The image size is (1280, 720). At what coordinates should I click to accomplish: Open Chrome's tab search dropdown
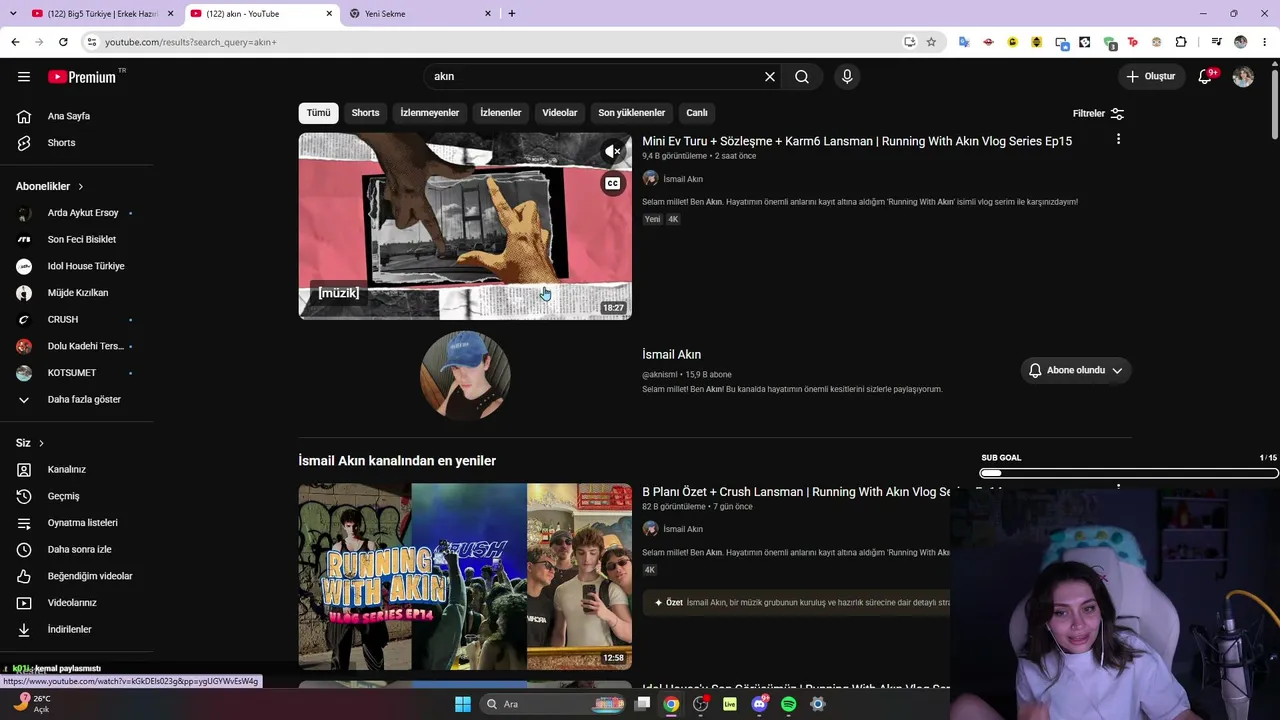pos(13,14)
